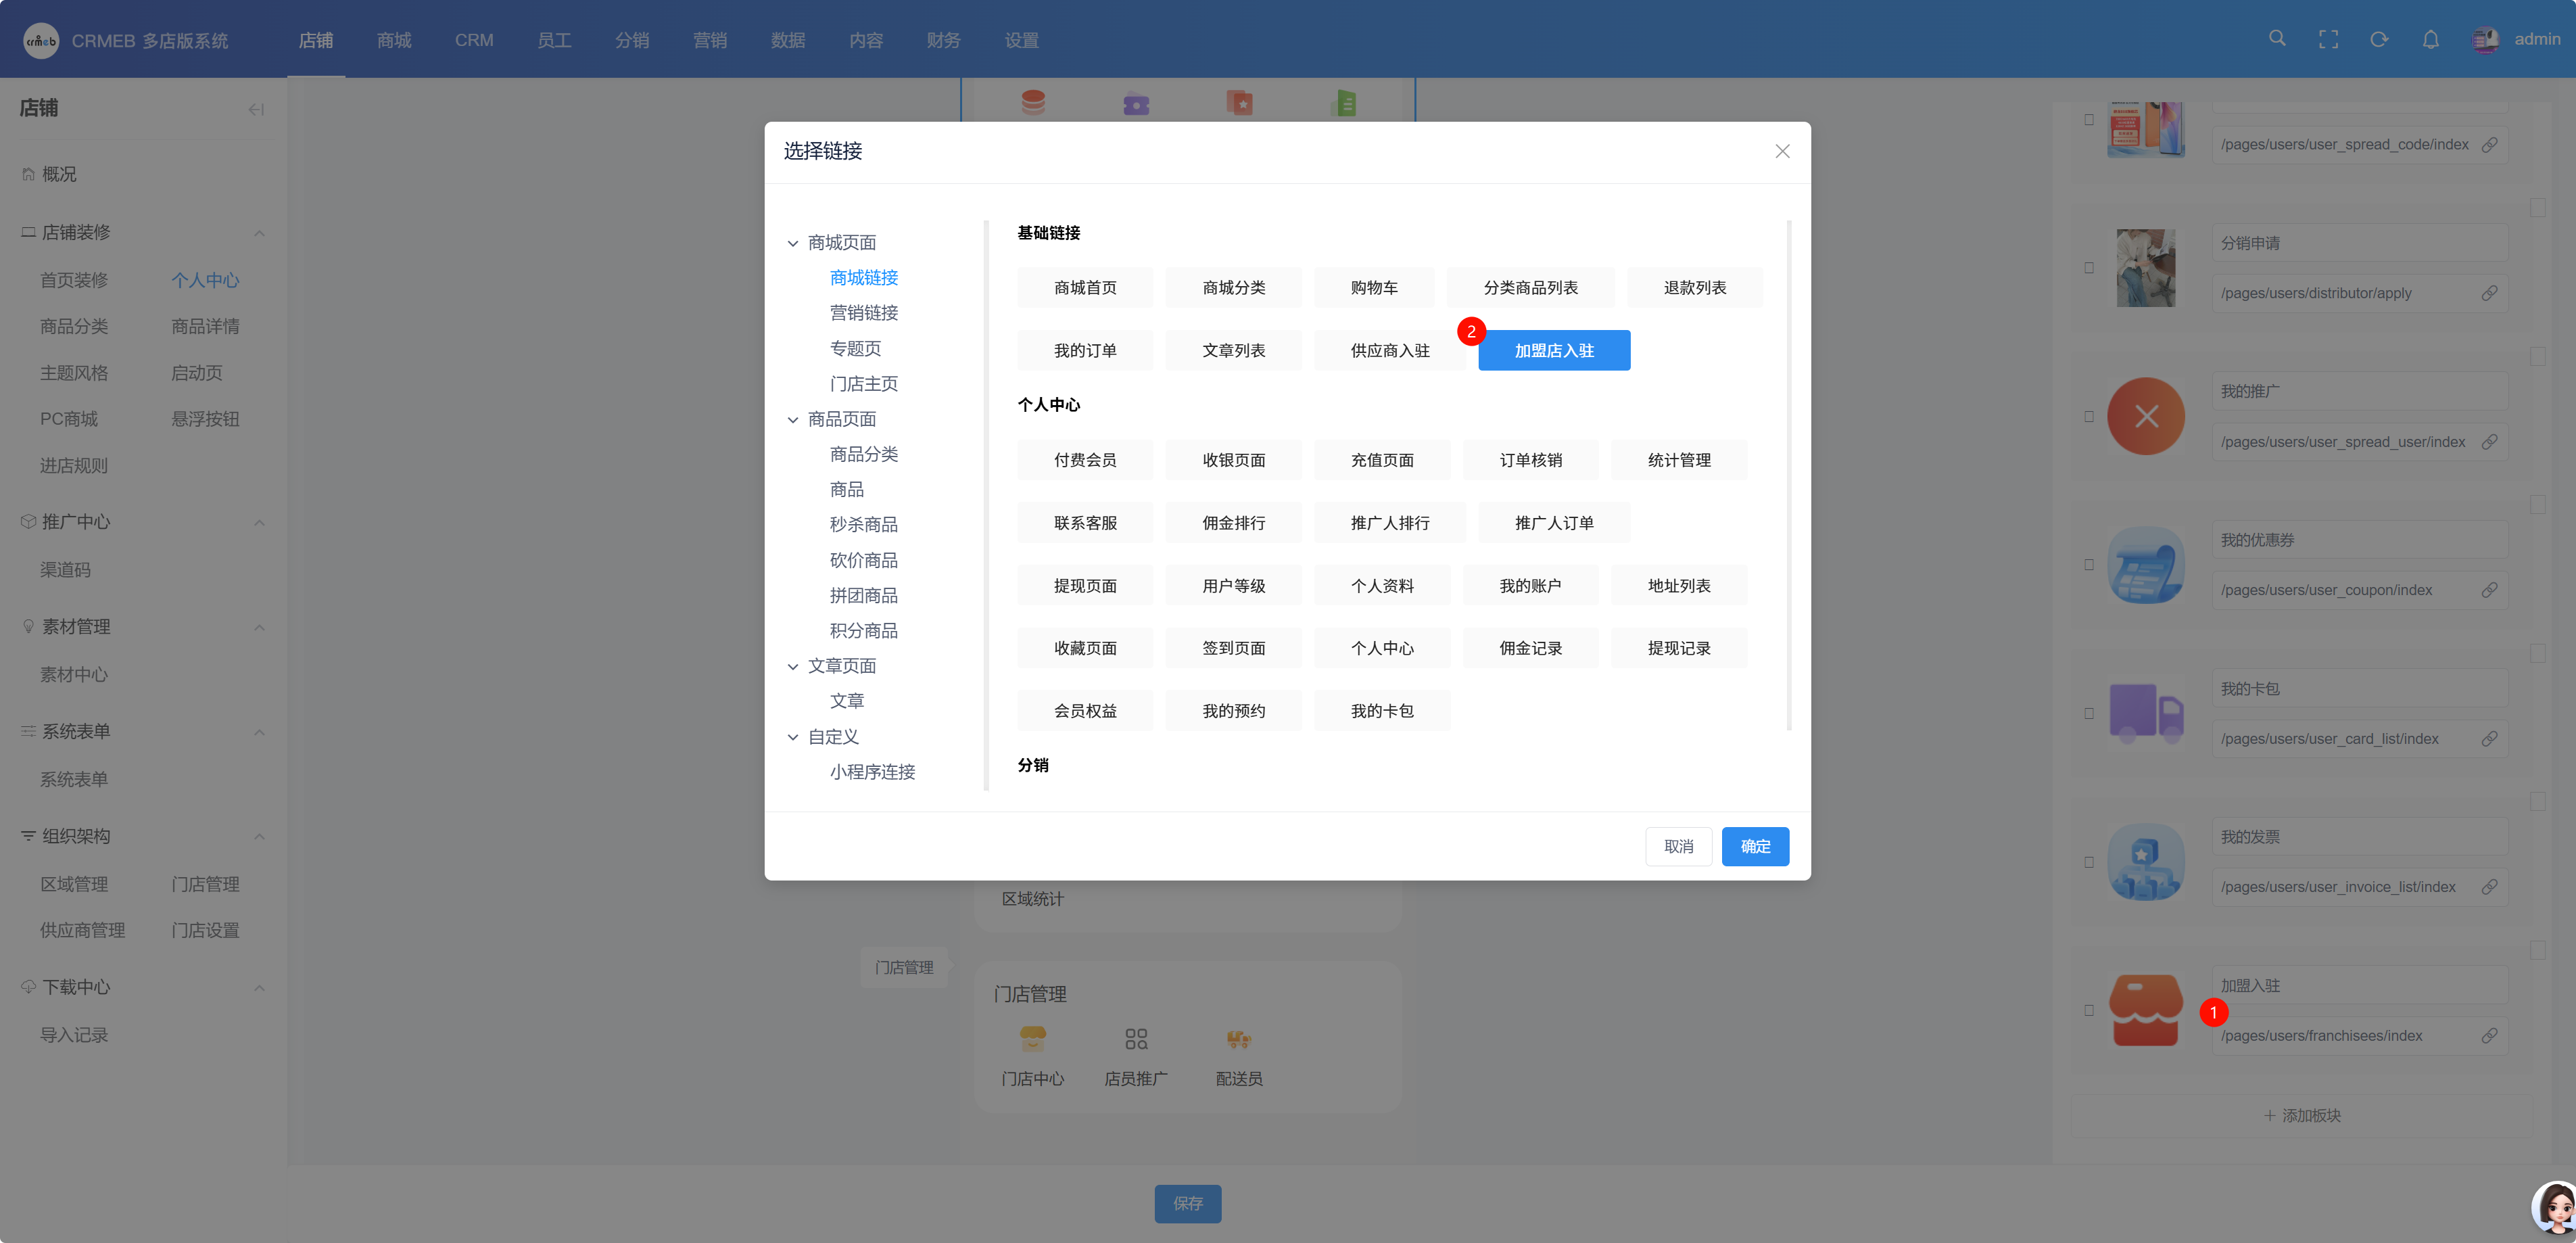
Task: Click the search magnifier icon in header
Action: [2277, 39]
